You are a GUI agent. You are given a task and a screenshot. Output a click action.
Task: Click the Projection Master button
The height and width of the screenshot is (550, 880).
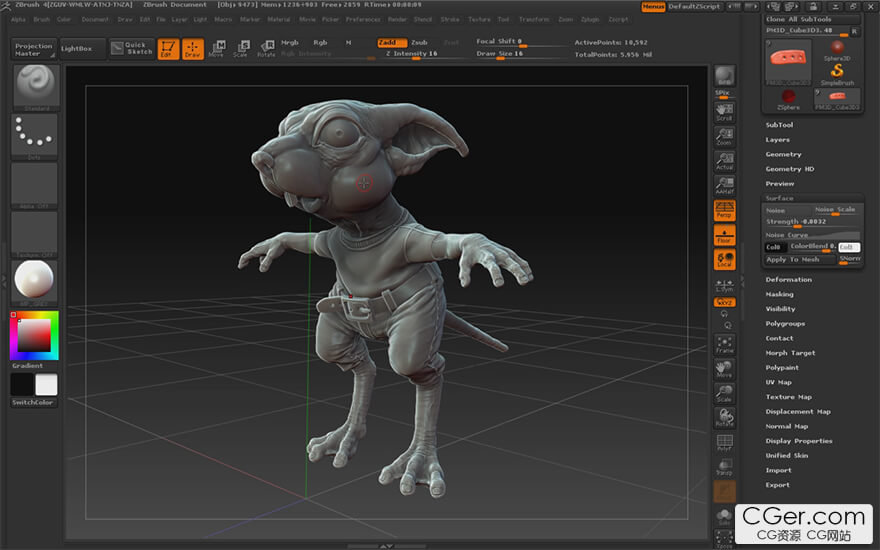tap(33, 49)
